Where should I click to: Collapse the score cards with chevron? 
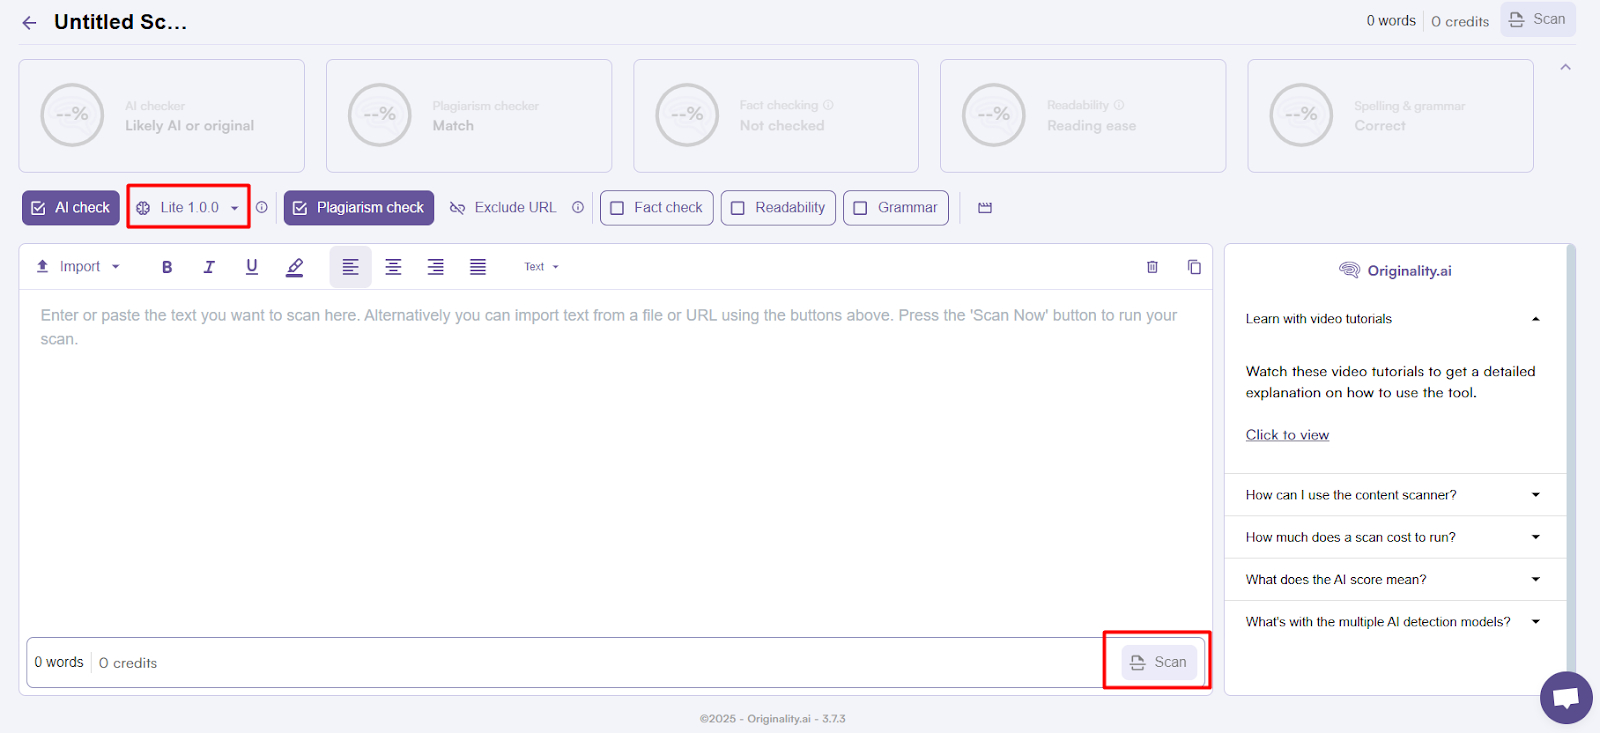pos(1566,67)
